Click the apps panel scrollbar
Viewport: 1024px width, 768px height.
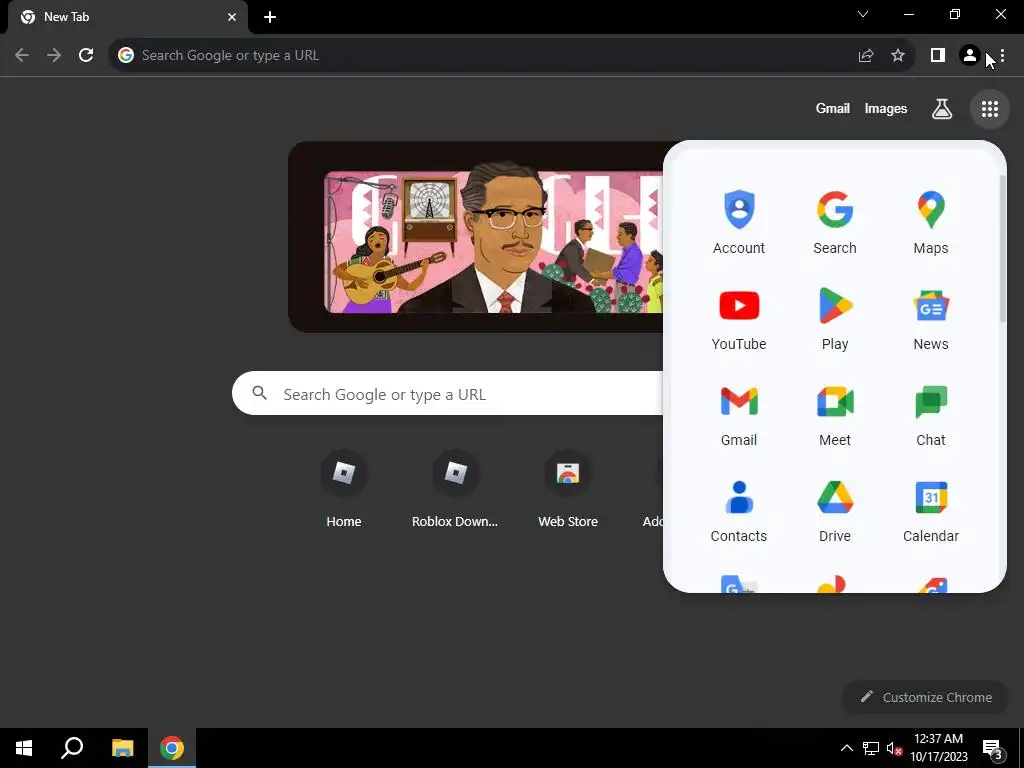1002,249
